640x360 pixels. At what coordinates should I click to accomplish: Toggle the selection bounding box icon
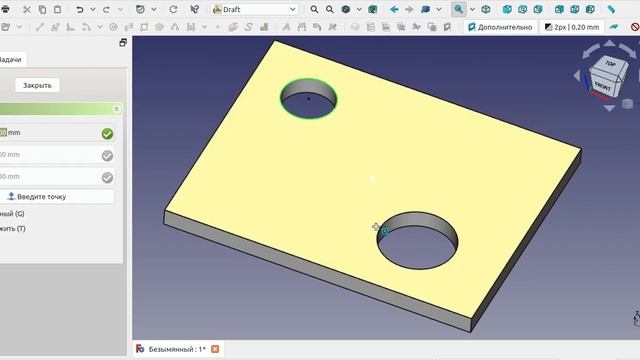372,9
